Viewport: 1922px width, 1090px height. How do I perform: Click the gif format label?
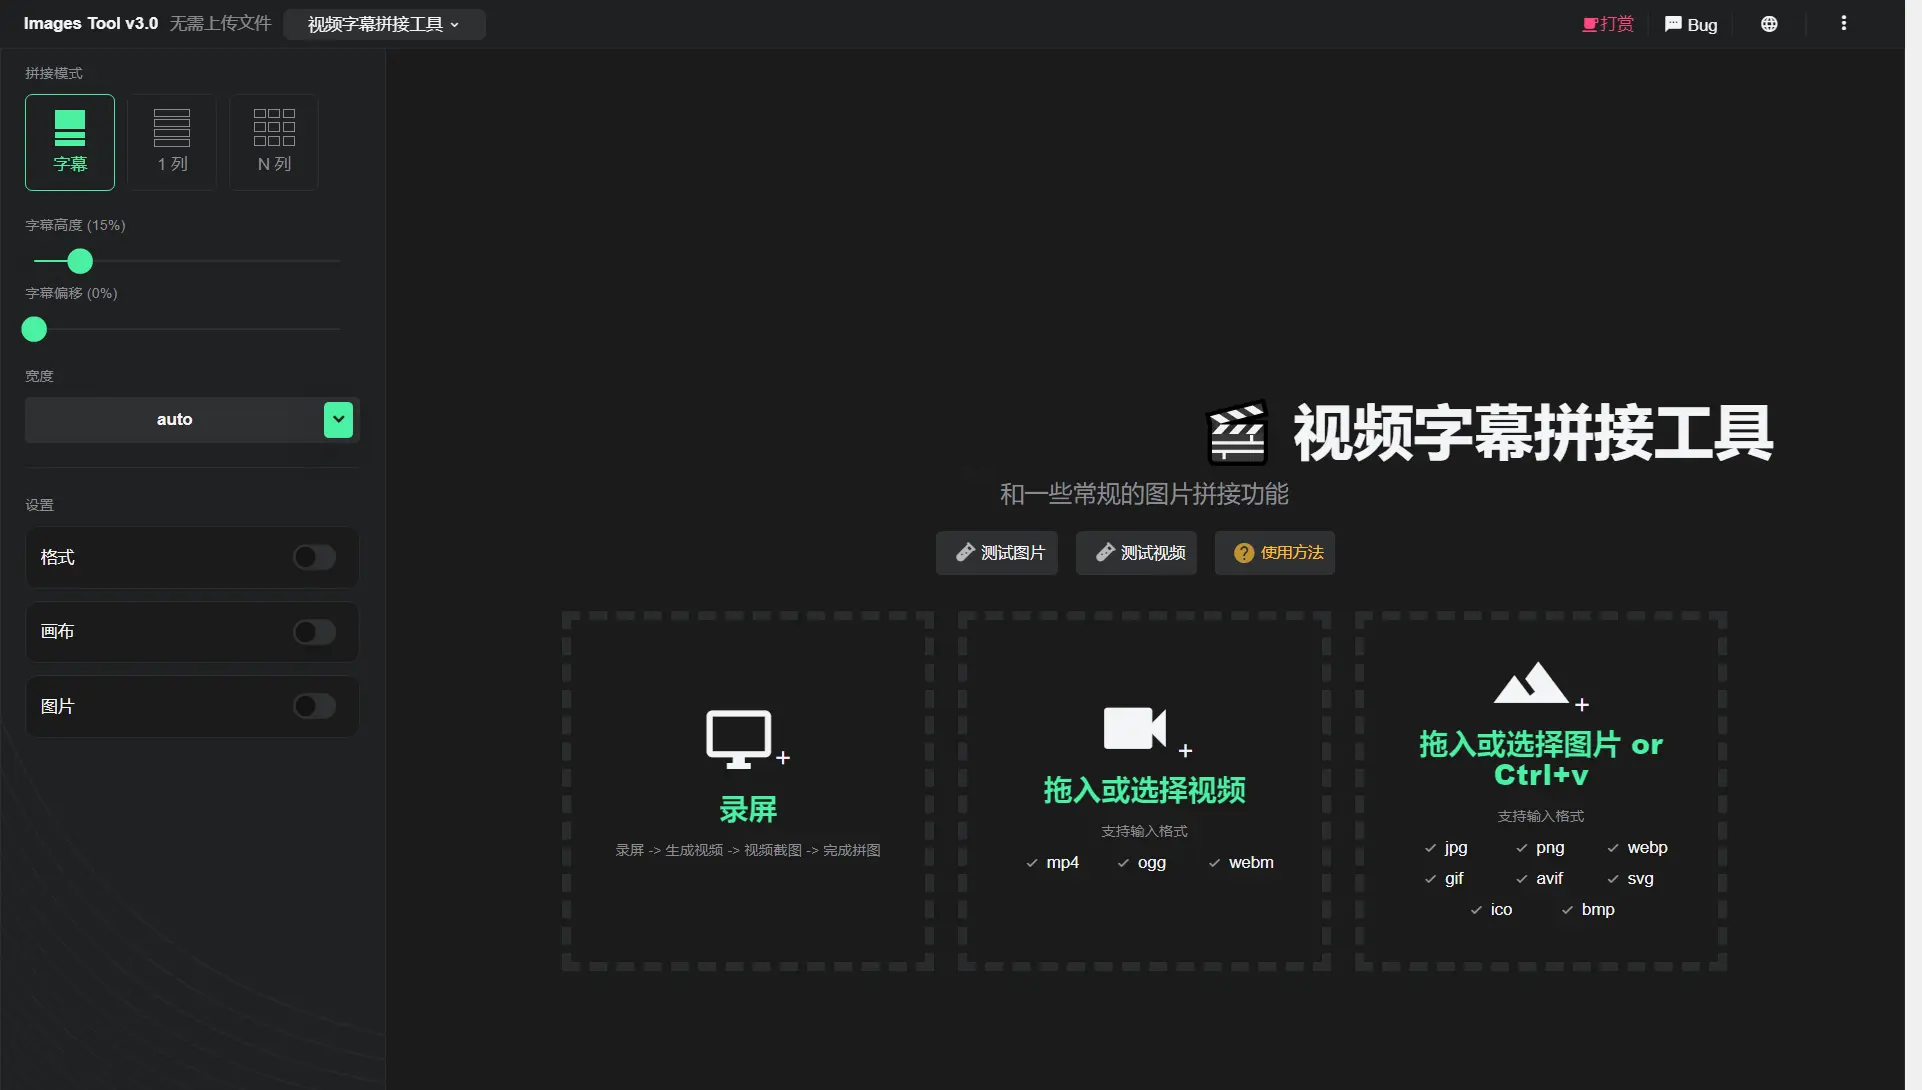1454,879
